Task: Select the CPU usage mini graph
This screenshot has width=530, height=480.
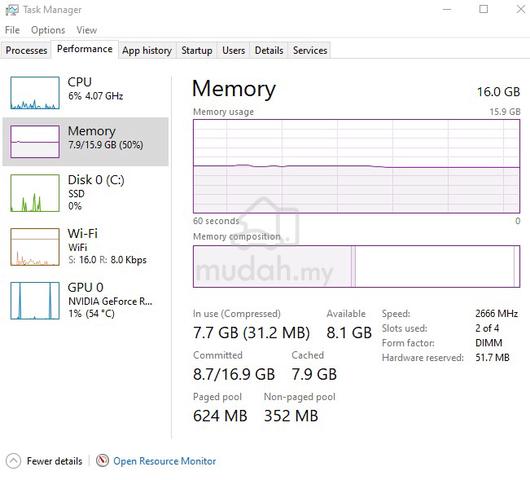Action: [35, 93]
